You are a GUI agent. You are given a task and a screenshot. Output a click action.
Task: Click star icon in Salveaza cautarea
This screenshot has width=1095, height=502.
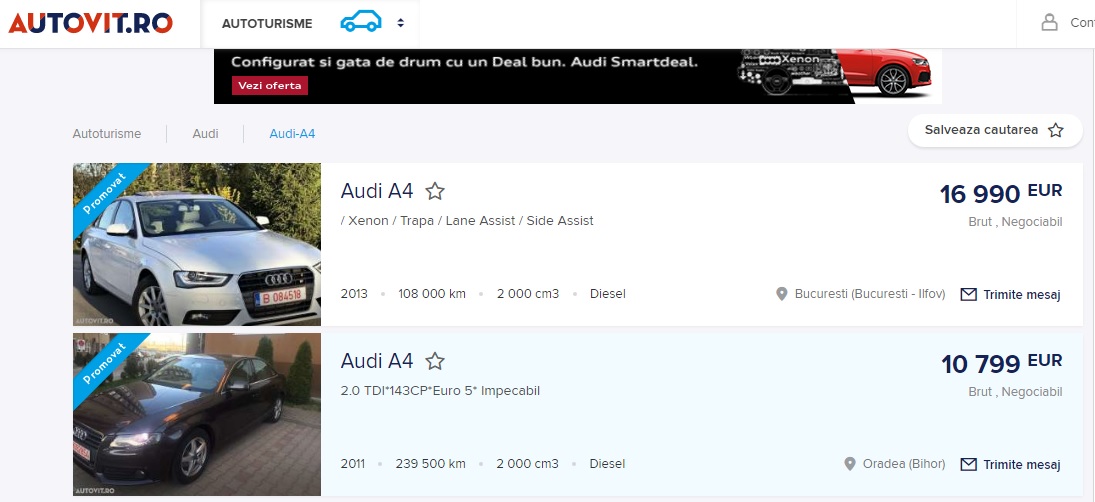pos(1056,130)
